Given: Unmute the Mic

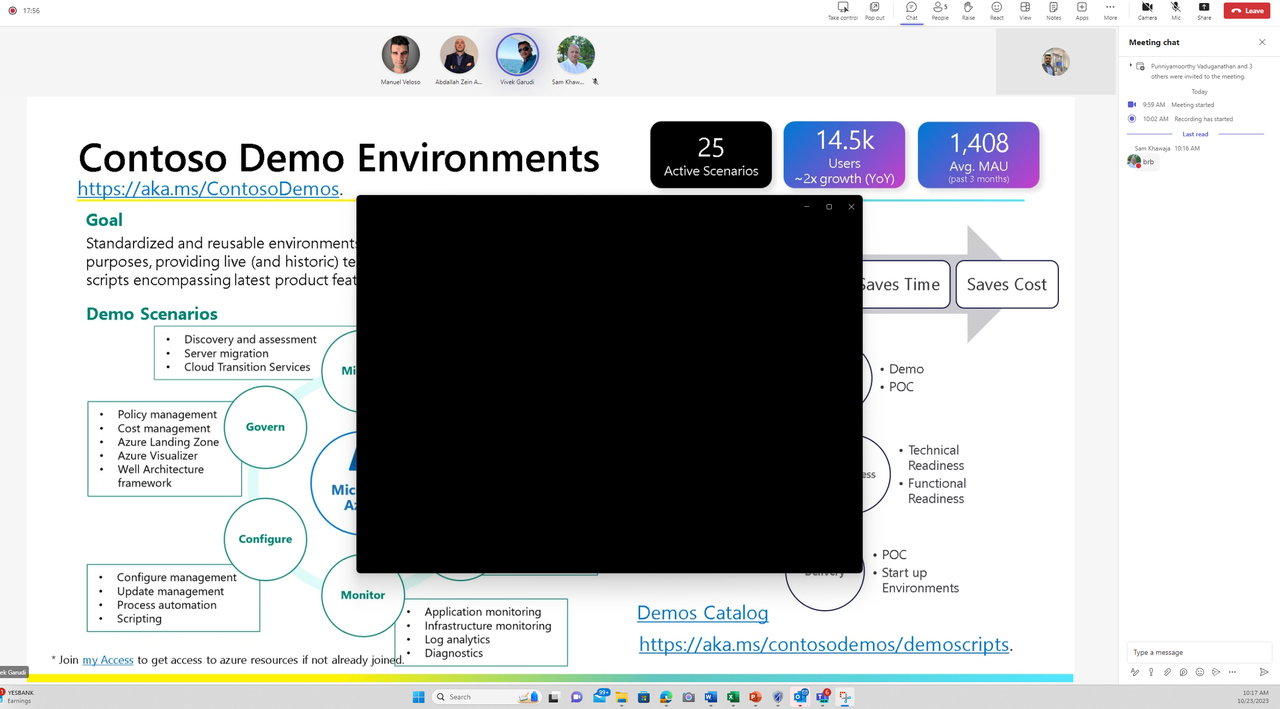Looking at the screenshot, I should tap(1176, 11).
